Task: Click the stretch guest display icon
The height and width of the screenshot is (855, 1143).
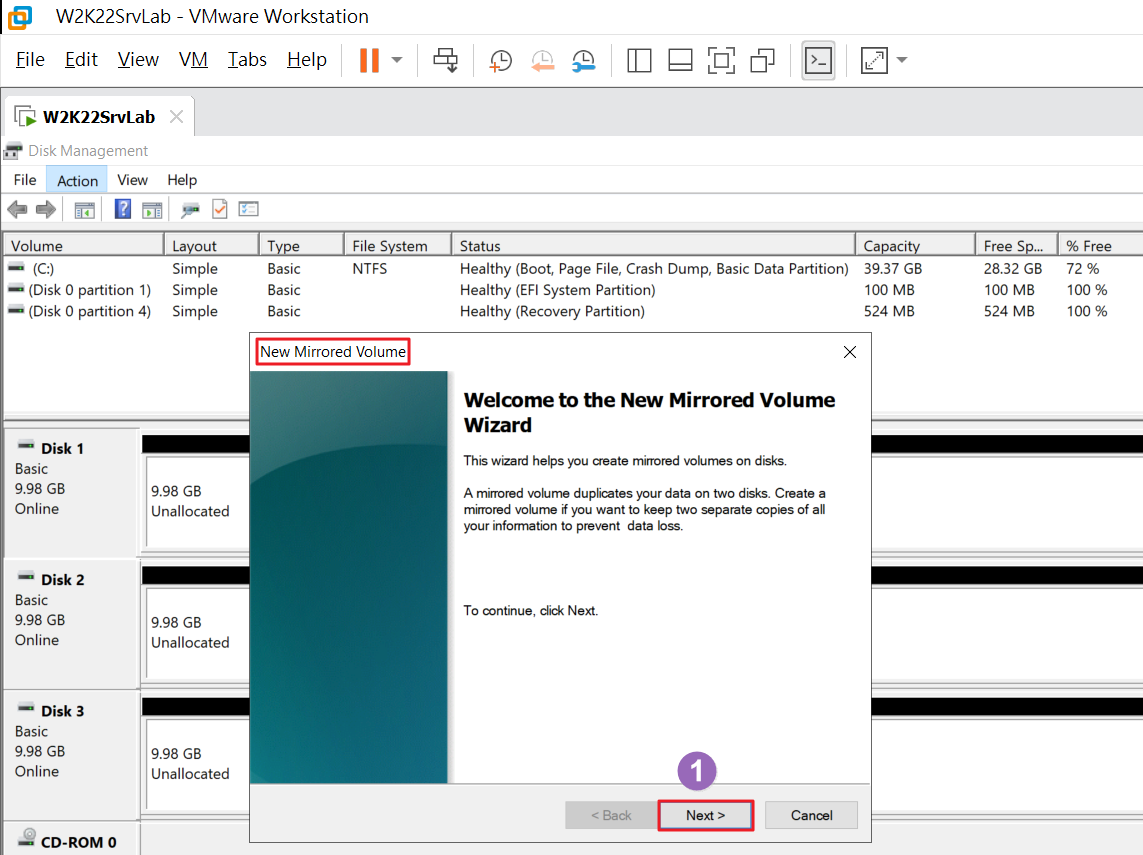Action: (x=874, y=60)
